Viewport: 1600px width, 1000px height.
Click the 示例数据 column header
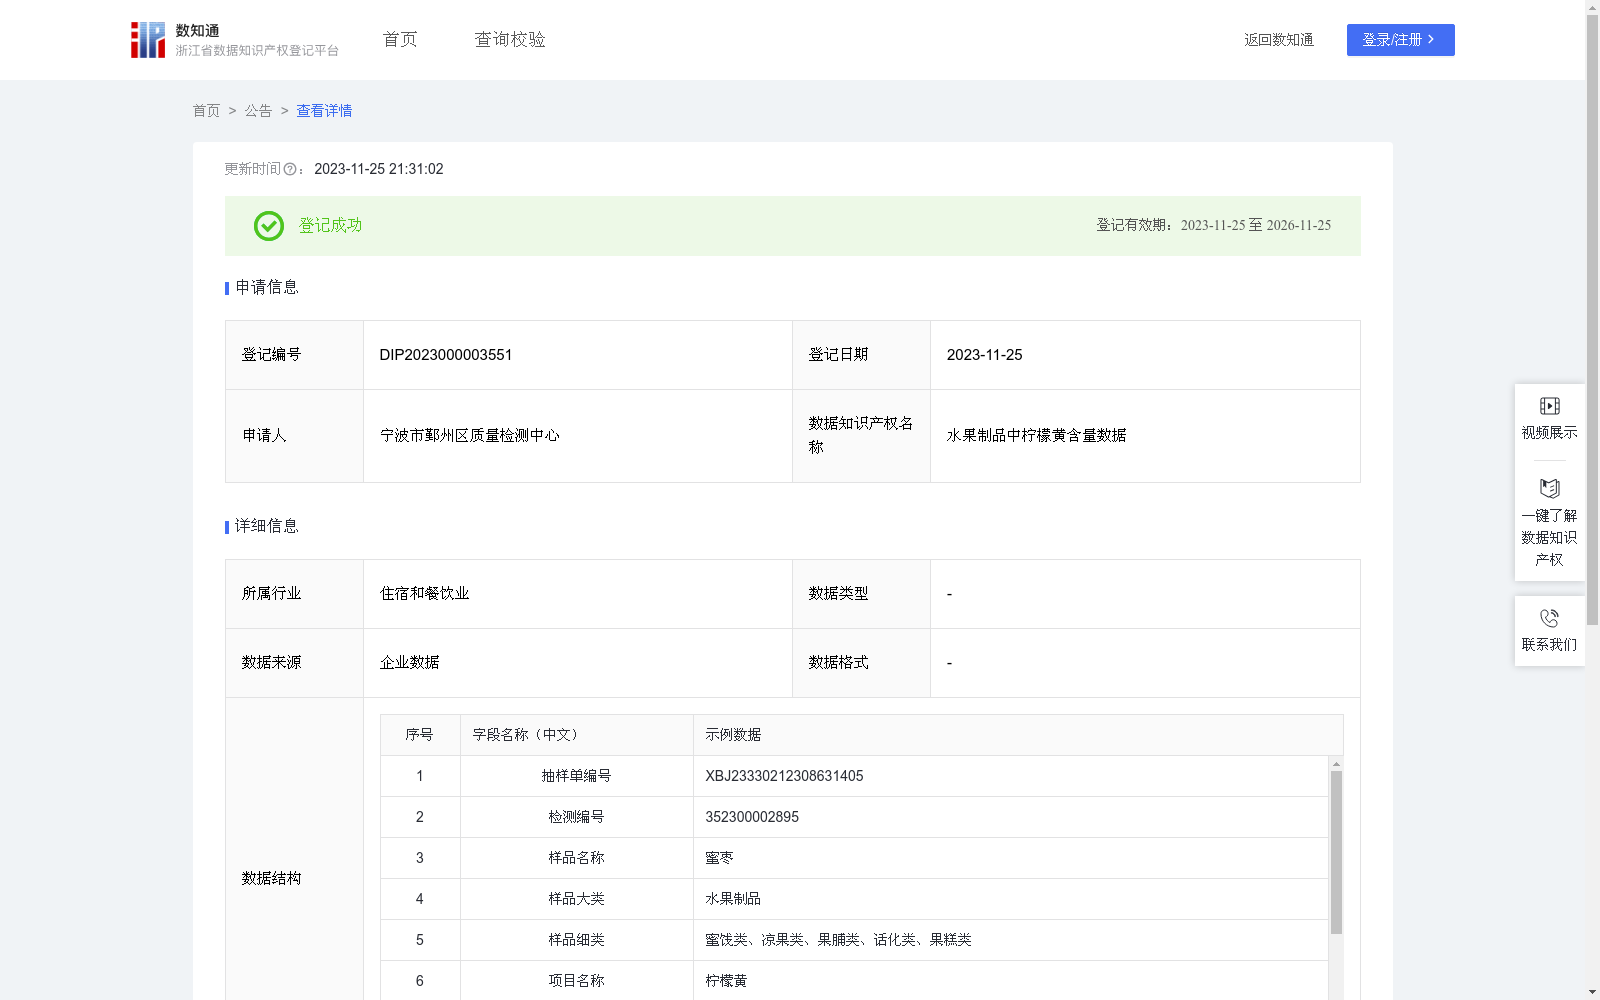(x=1018, y=735)
